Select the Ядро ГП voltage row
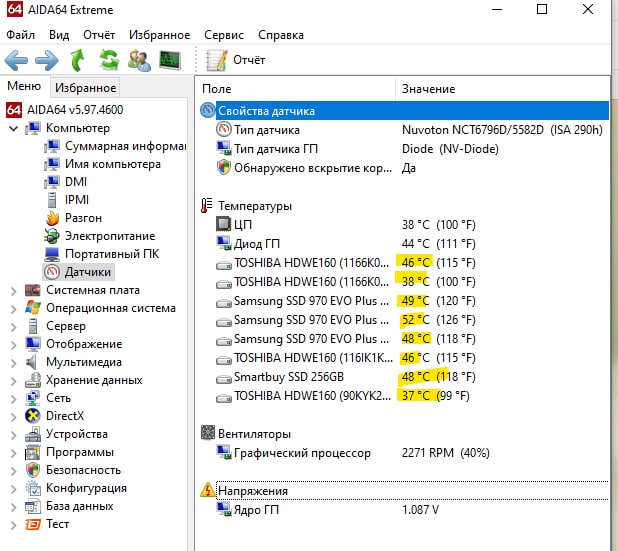Viewport: 618px width, 551px height. [404, 510]
